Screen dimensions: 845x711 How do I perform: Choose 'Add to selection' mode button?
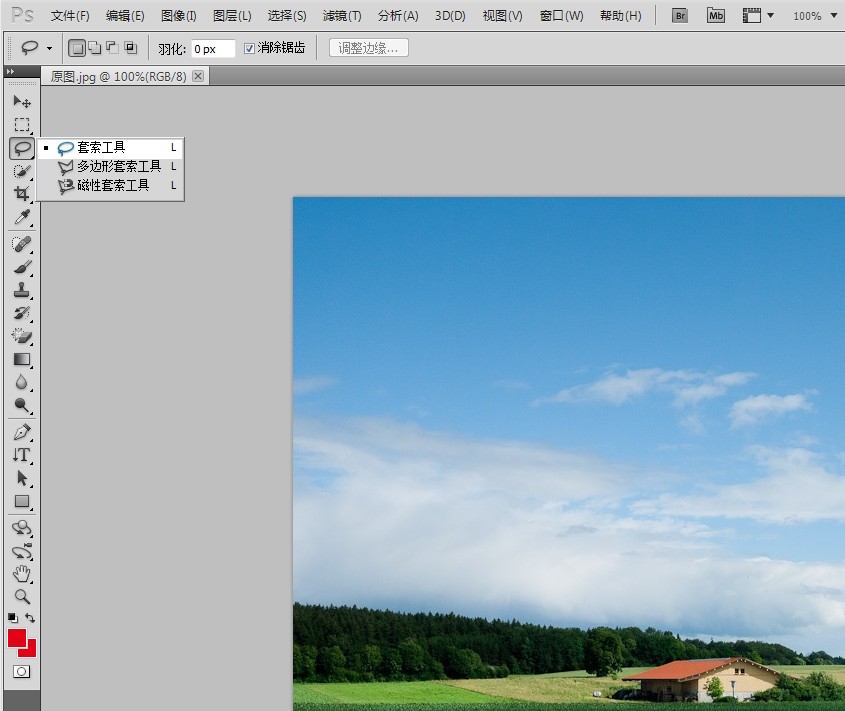[x=94, y=49]
